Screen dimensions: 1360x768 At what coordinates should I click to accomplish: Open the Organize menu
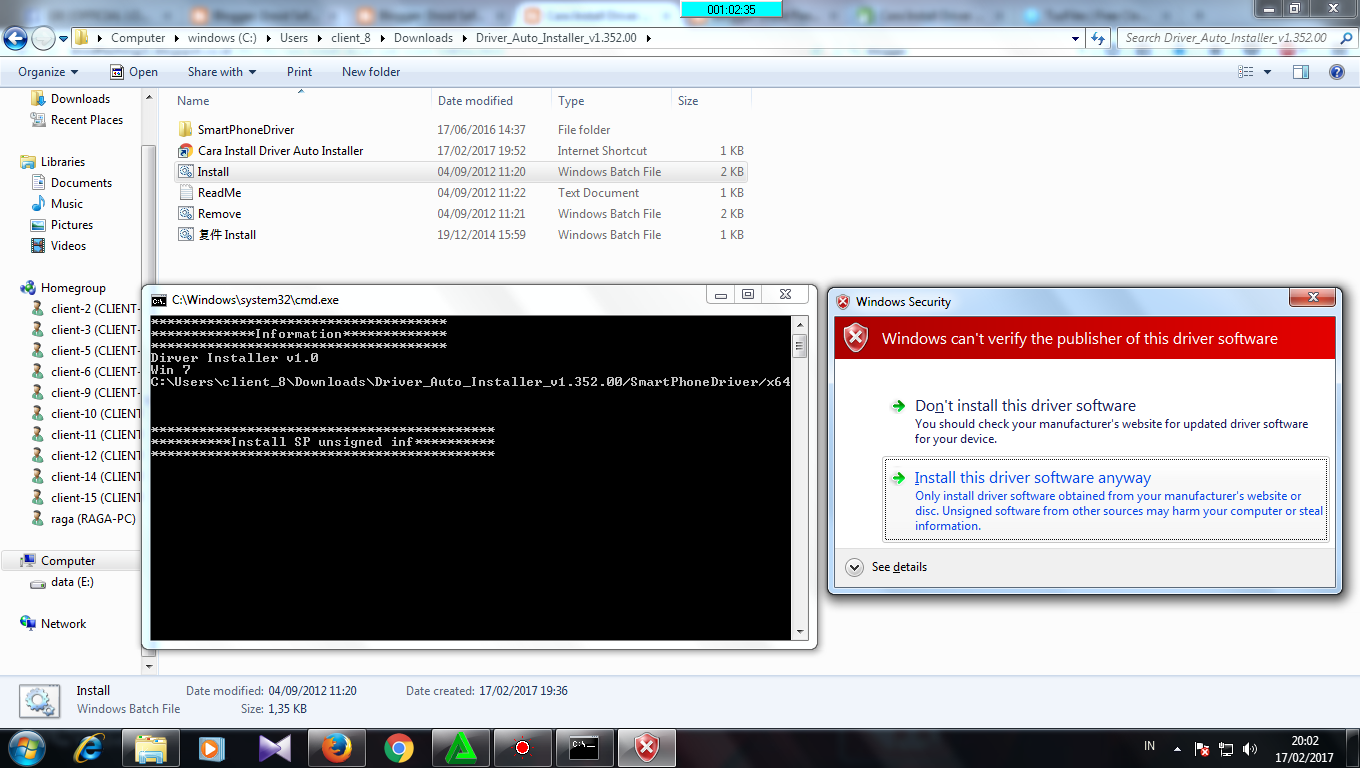tap(48, 72)
